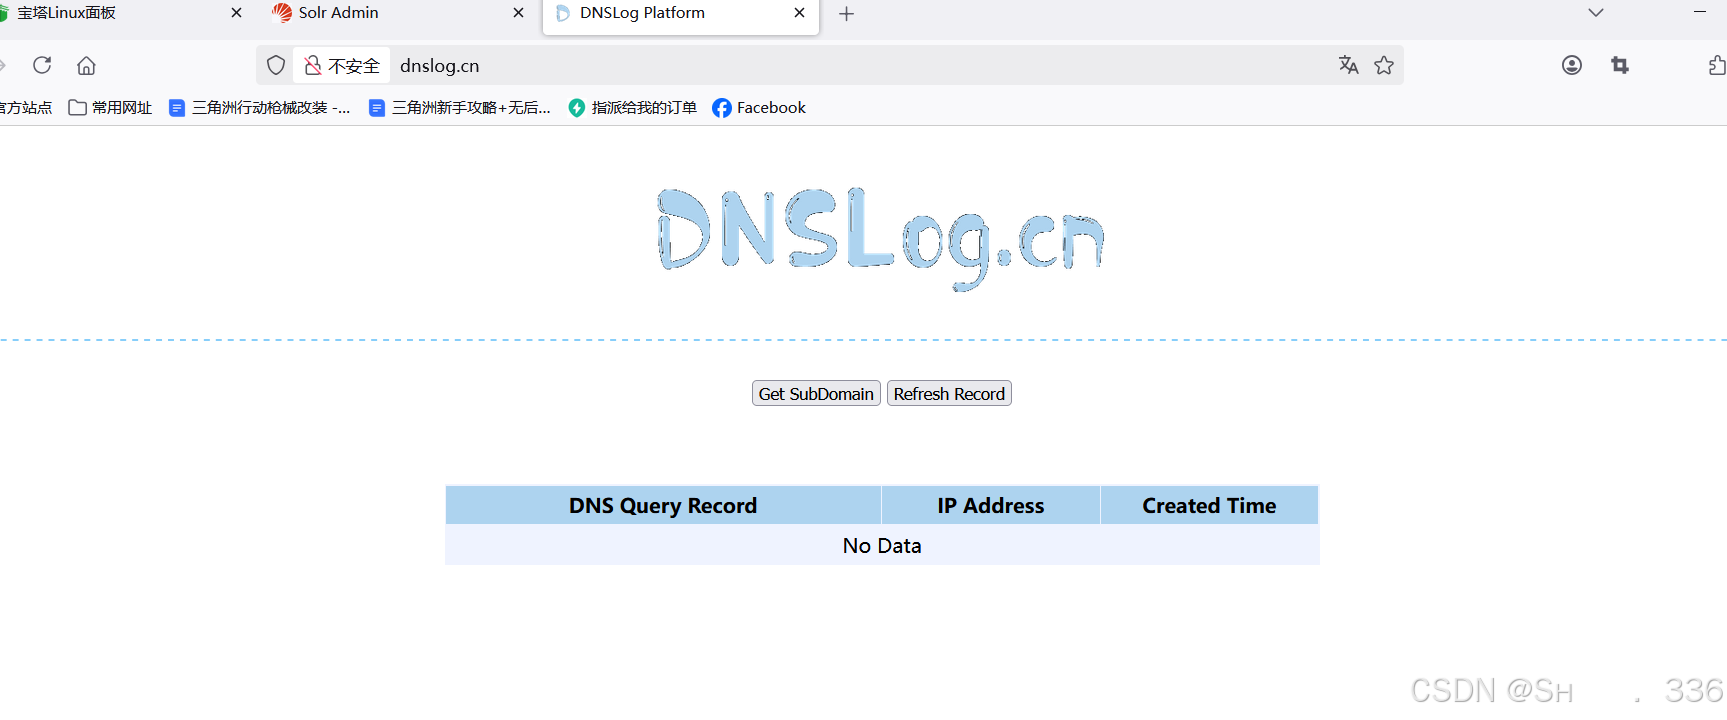Viewport: 1727px width, 720px height.
Task: Open the 三角洲行动枪械改装 bookmark
Action: coord(260,107)
